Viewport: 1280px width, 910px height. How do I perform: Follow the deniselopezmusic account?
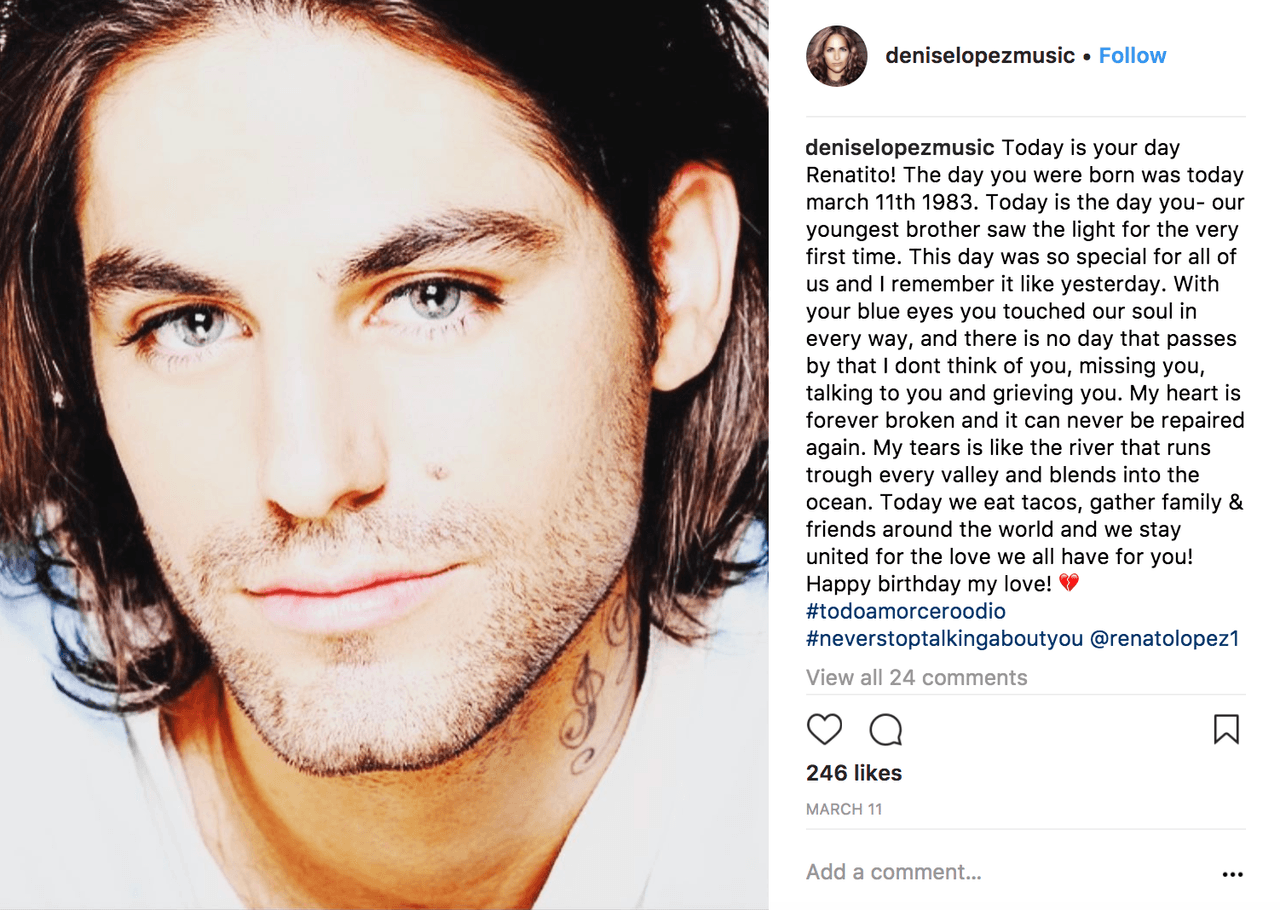(1132, 56)
